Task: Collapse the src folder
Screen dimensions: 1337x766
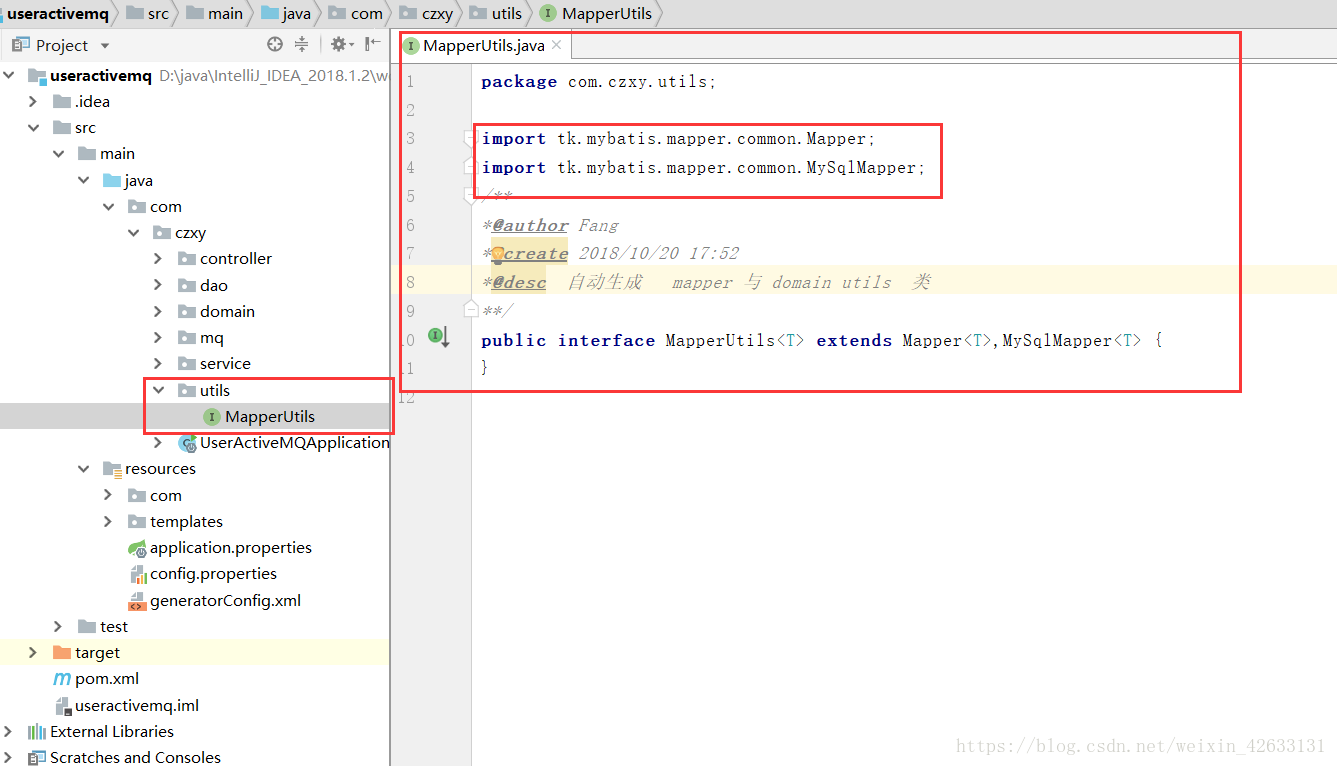Action: point(33,127)
